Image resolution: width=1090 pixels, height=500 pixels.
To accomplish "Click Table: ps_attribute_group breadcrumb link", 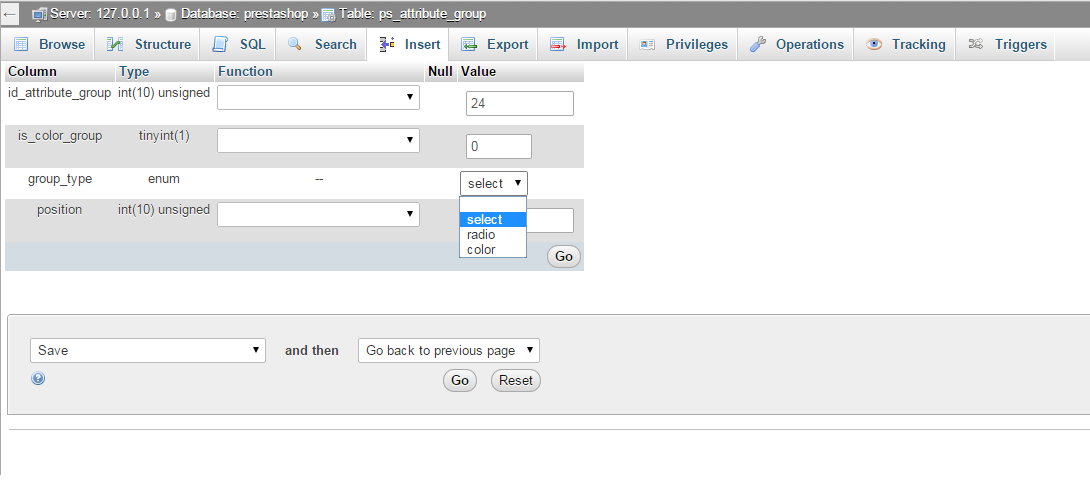I will tap(413, 14).
